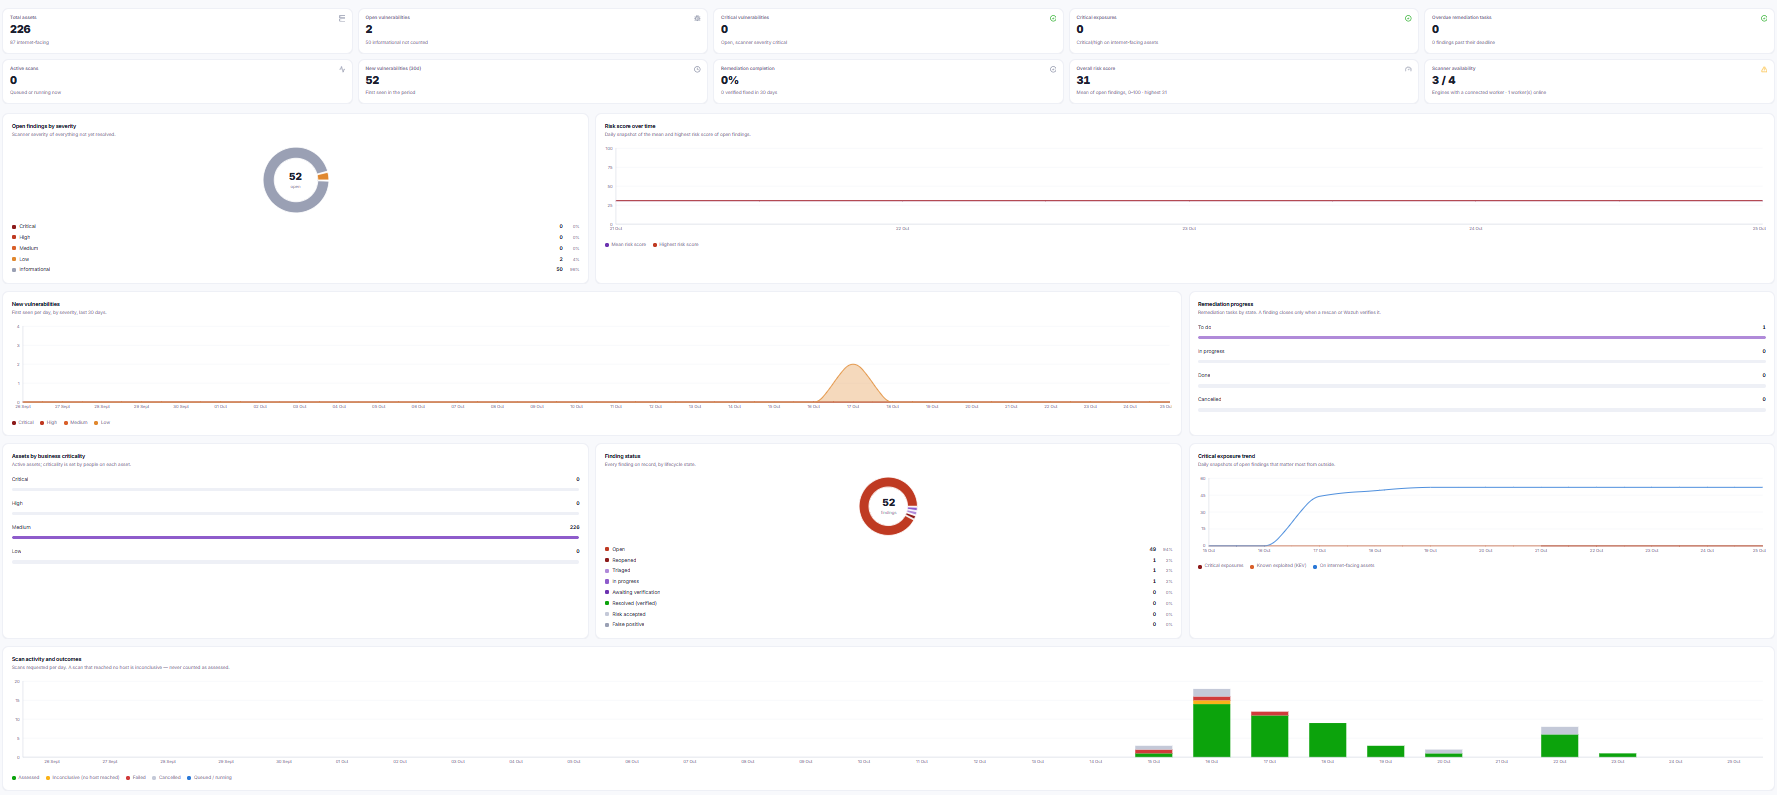Select Open row in Finding status list
Screen dimensions: 1777x795
(x=888, y=549)
